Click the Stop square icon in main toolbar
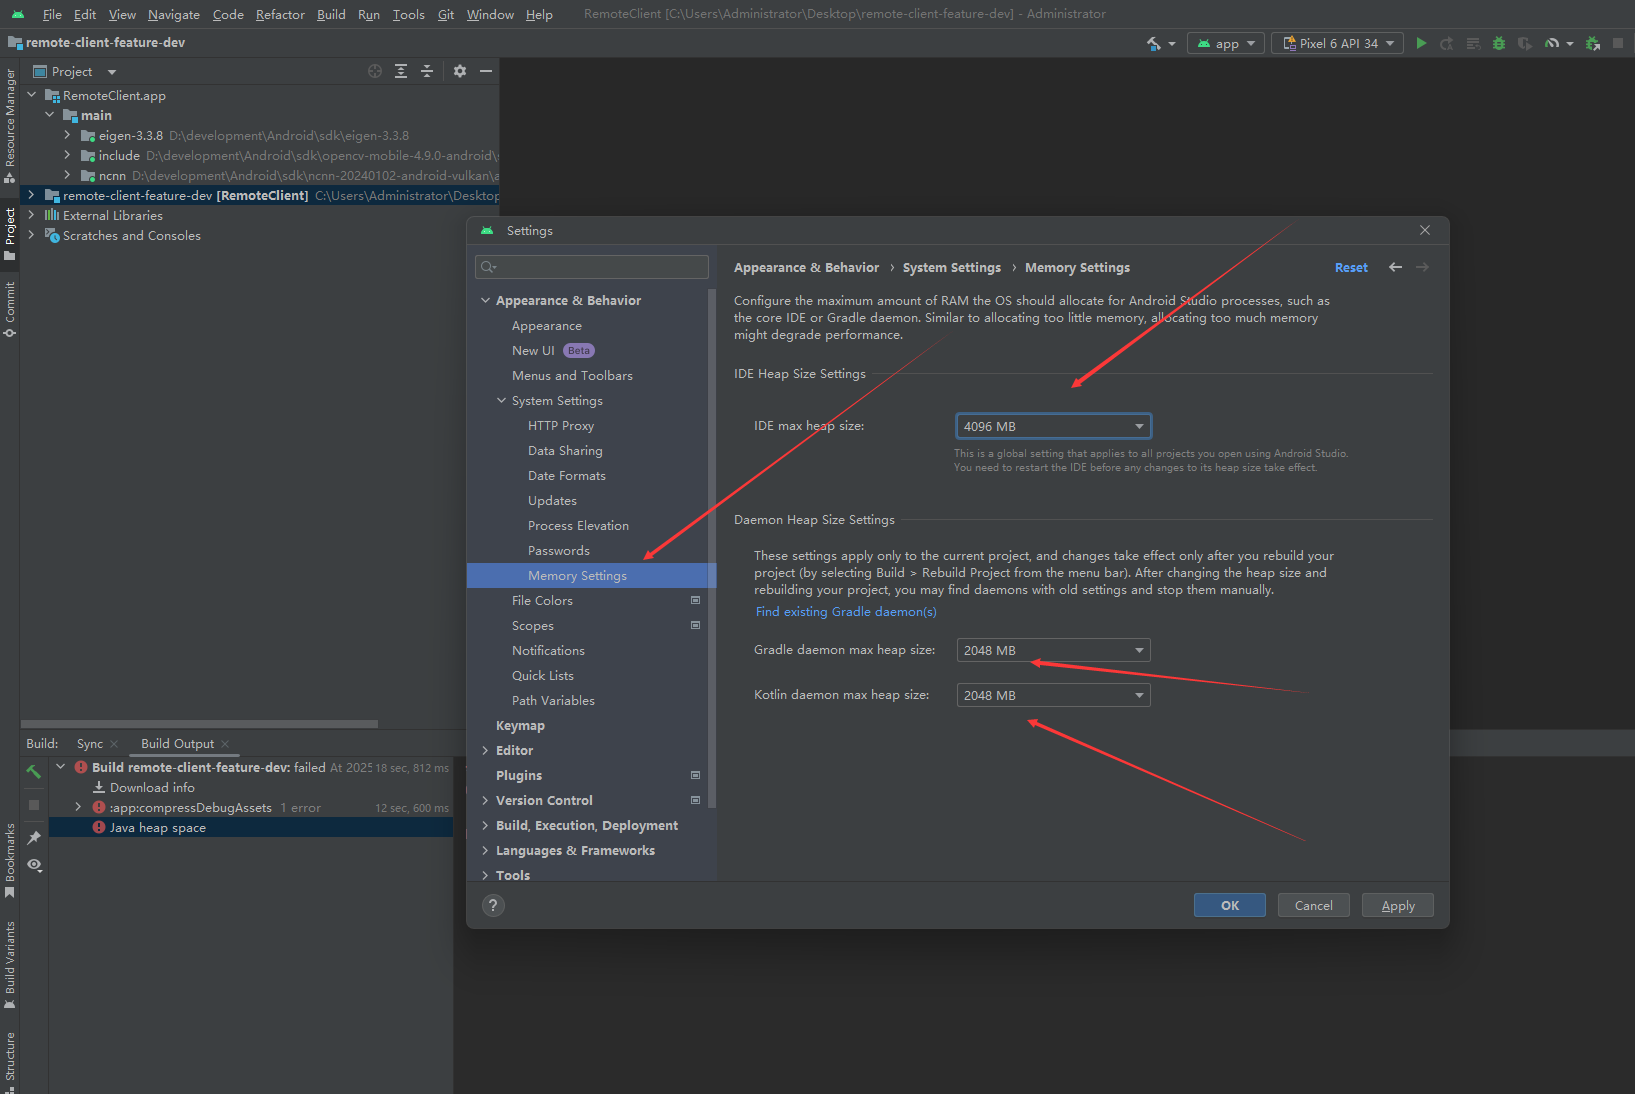Image resolution: width=1635 pixels, height=1094 pixels. (x=1618, y=43)
